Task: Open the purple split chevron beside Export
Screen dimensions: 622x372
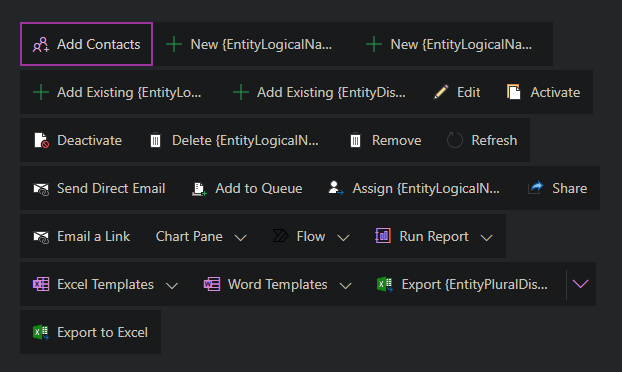Action: click(x=581, y=284)
